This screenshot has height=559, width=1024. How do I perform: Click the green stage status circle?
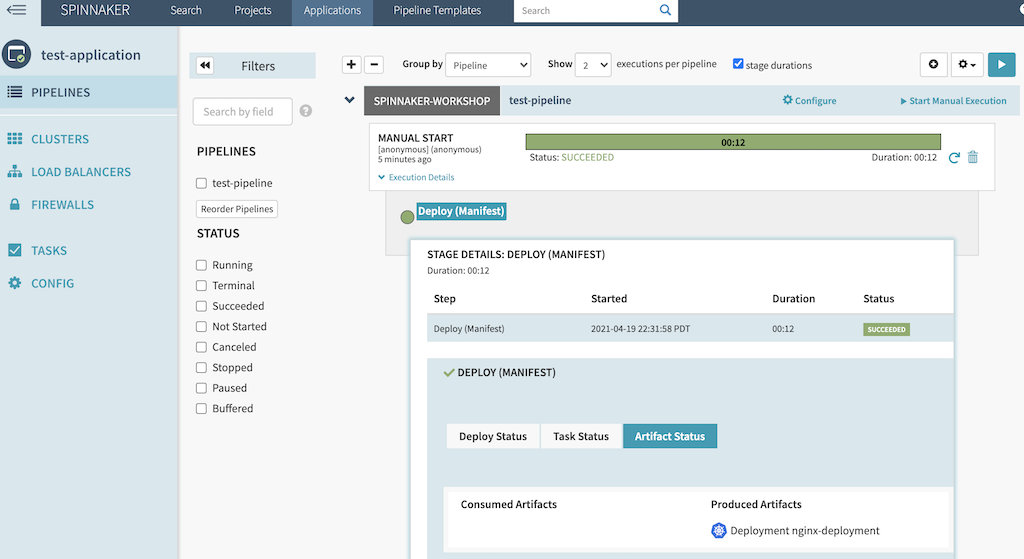coord(407,217)
